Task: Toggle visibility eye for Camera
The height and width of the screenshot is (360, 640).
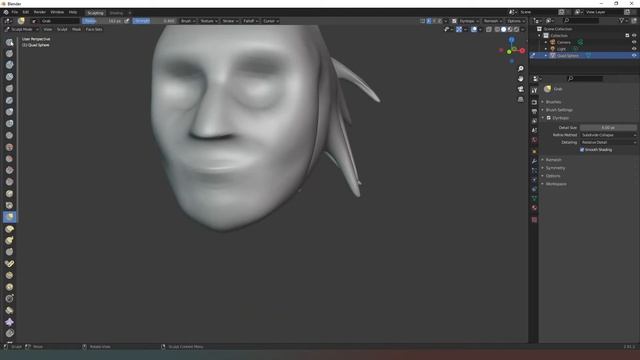Action: click(634, 42)
